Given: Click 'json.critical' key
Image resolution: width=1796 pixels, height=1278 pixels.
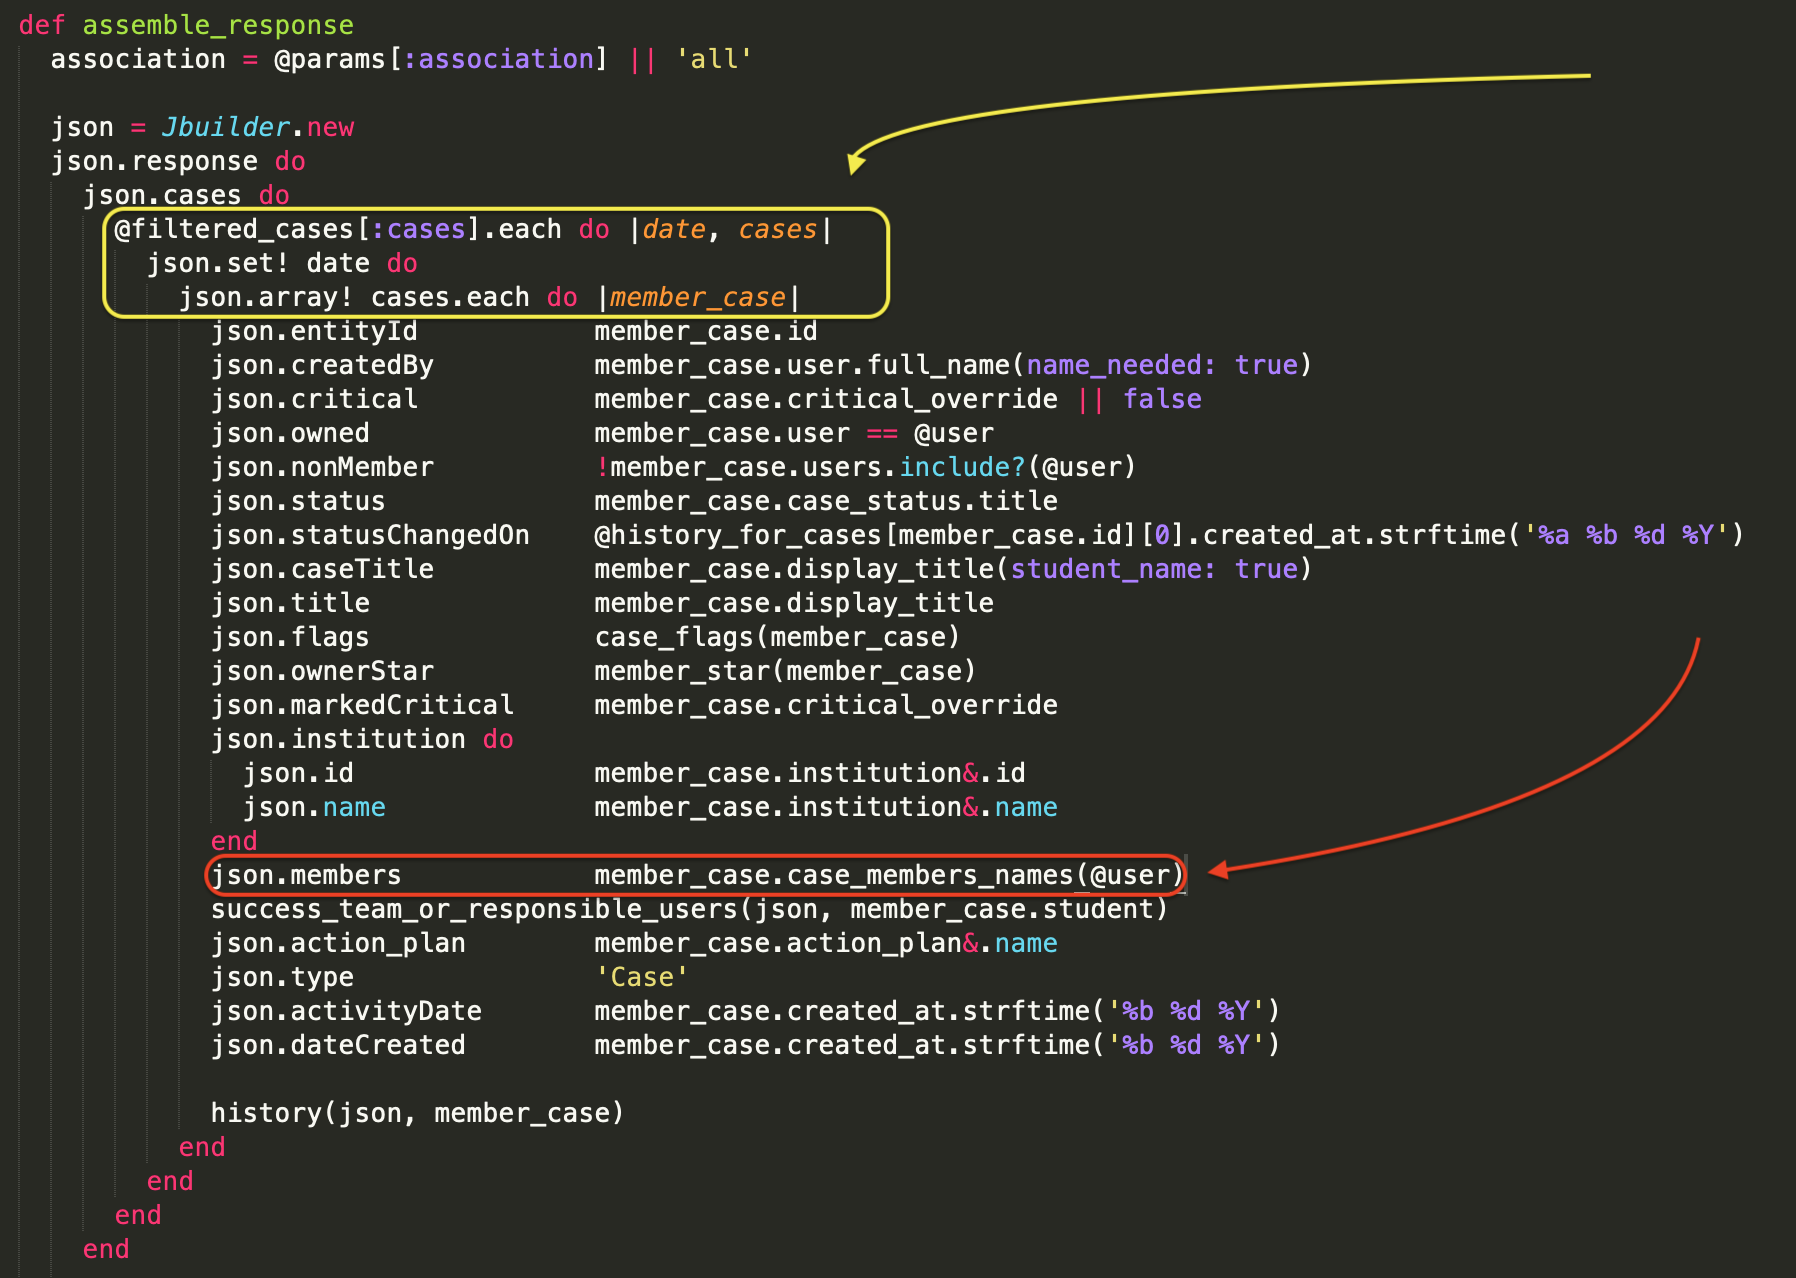Looking at the screenshot, I should (314, 399).
